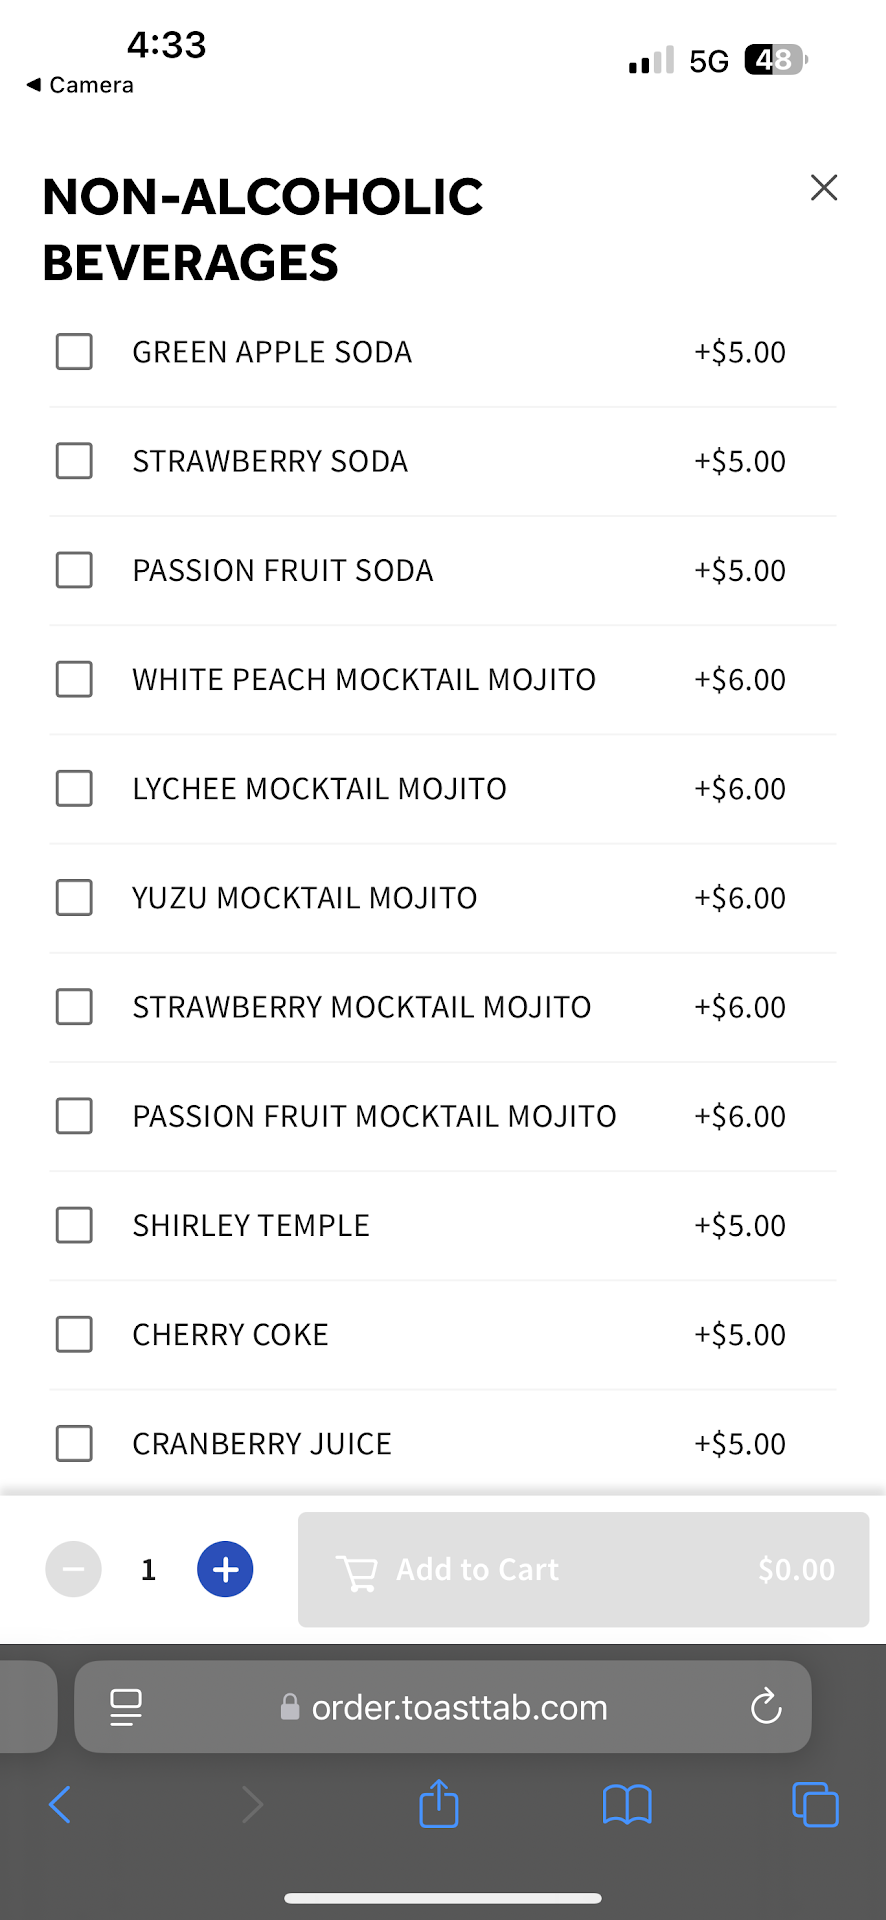Check the Green Apple Soda box
The height and width of the screenshot is (1920, 886).
(74, 352)
